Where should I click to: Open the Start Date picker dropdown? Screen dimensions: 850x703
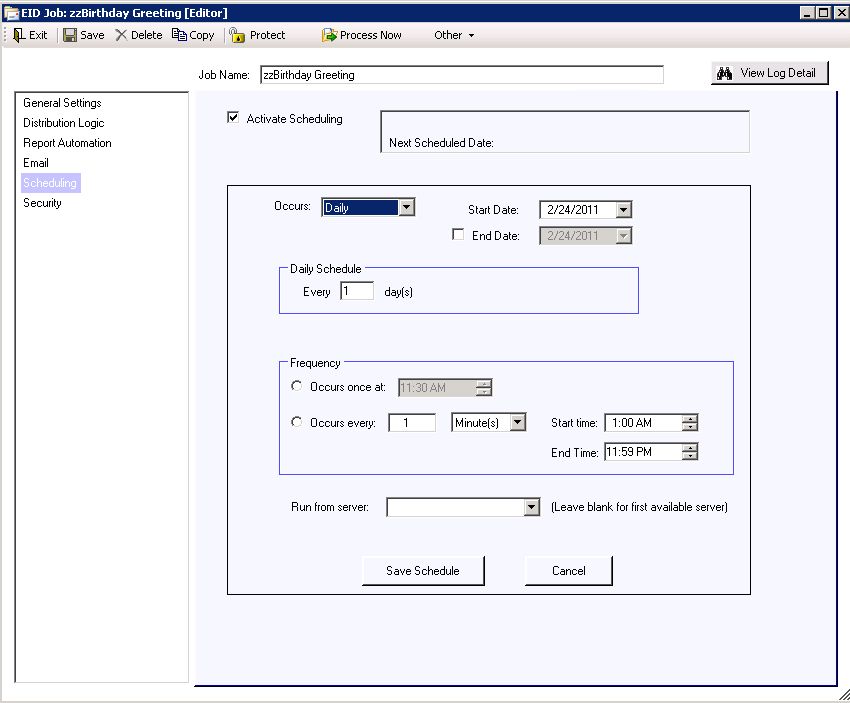pyautogui.click(x=623, y=210)
